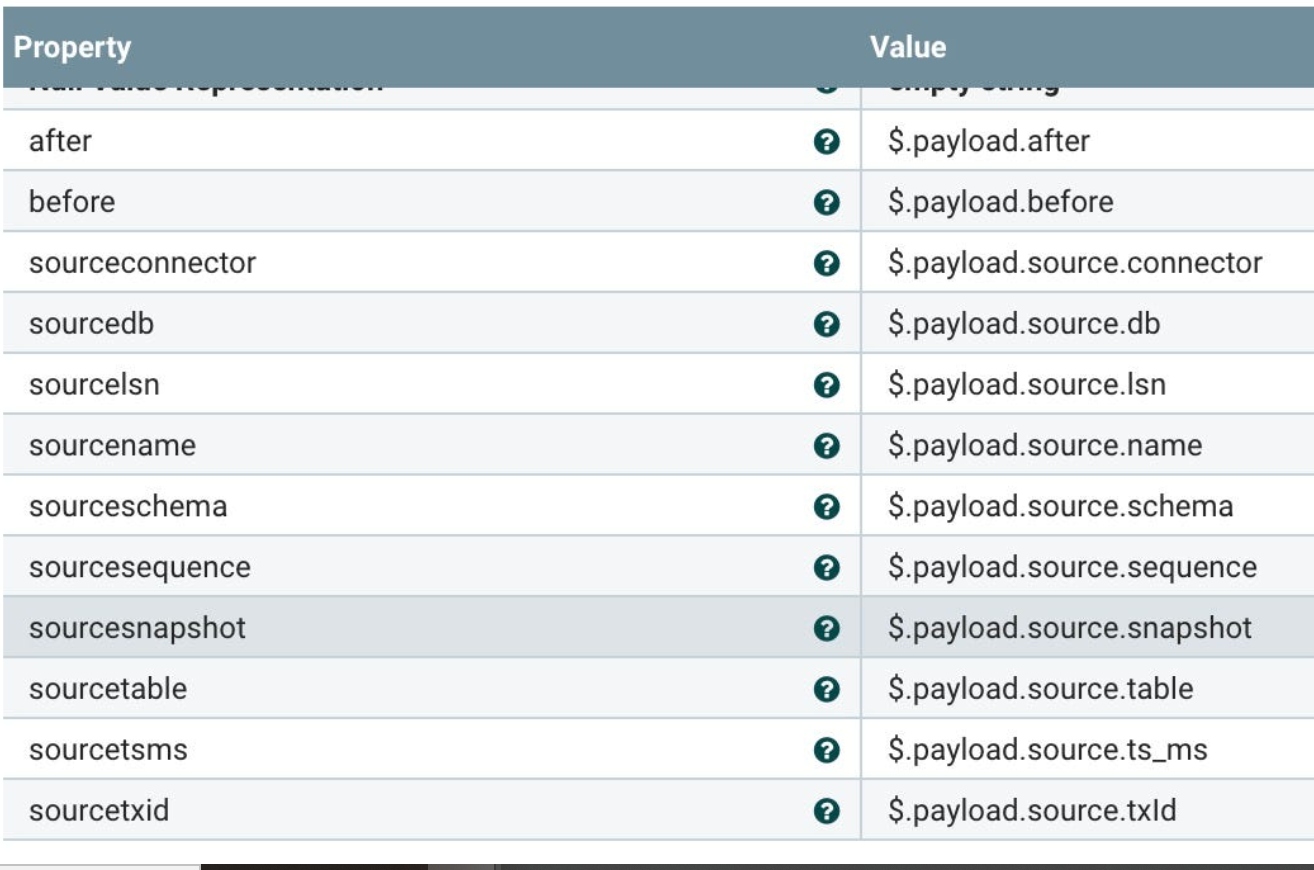The height and width of the screenshot is (870, 1314).
Task: Select the sourcedb property name
Action: 91,324
